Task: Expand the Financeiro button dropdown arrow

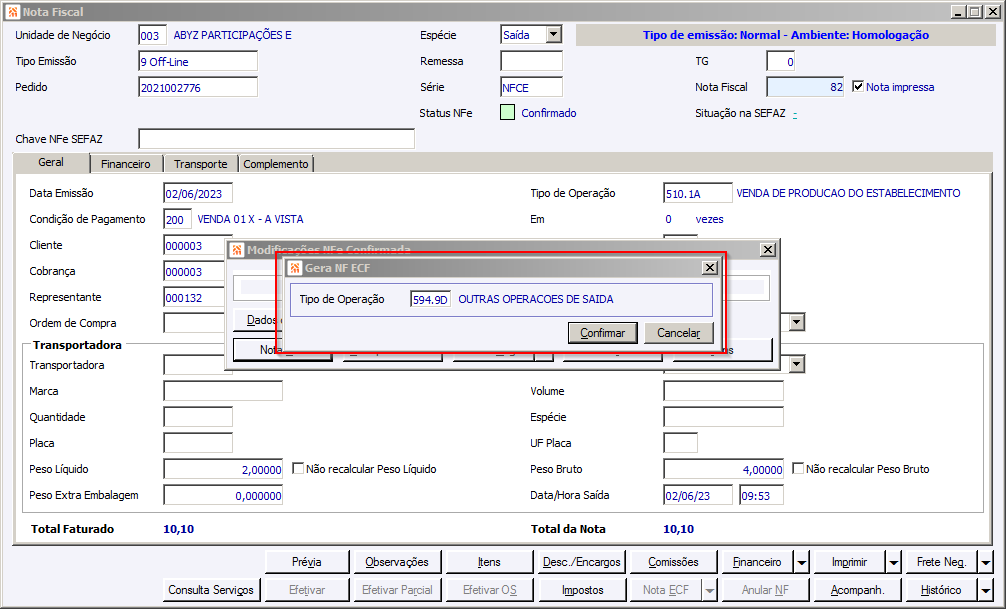Action: (x=801, y=562)
